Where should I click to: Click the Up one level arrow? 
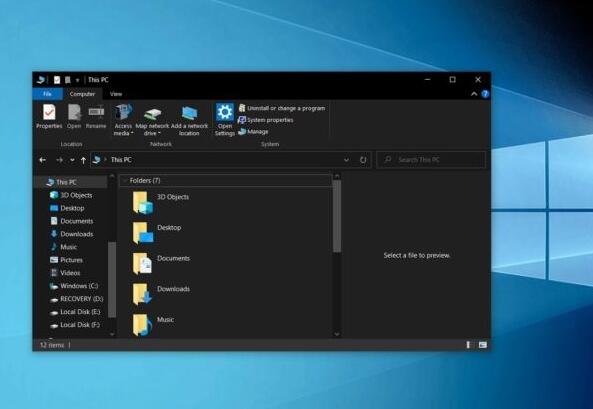(x=83, y=160)
